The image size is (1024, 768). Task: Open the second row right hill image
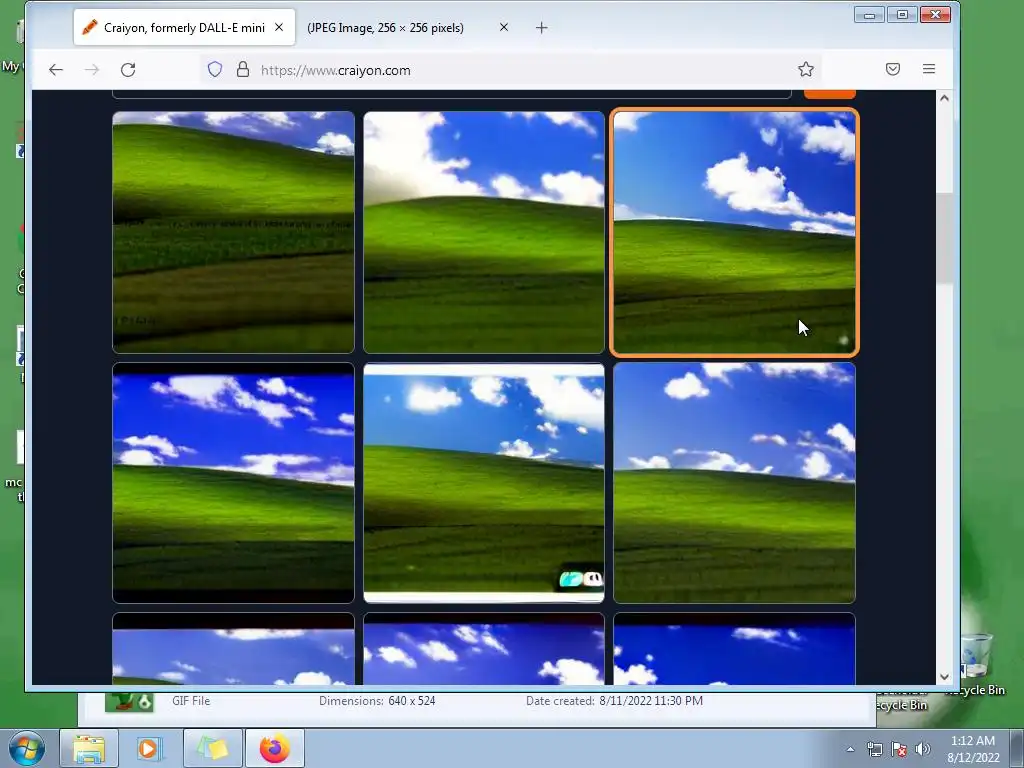point(734,483)
